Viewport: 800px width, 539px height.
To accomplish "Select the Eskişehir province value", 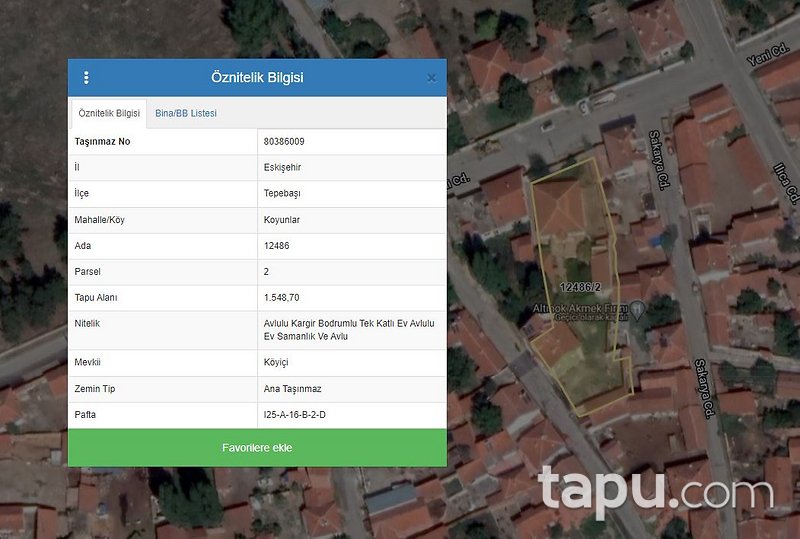I will pos(282,167).
